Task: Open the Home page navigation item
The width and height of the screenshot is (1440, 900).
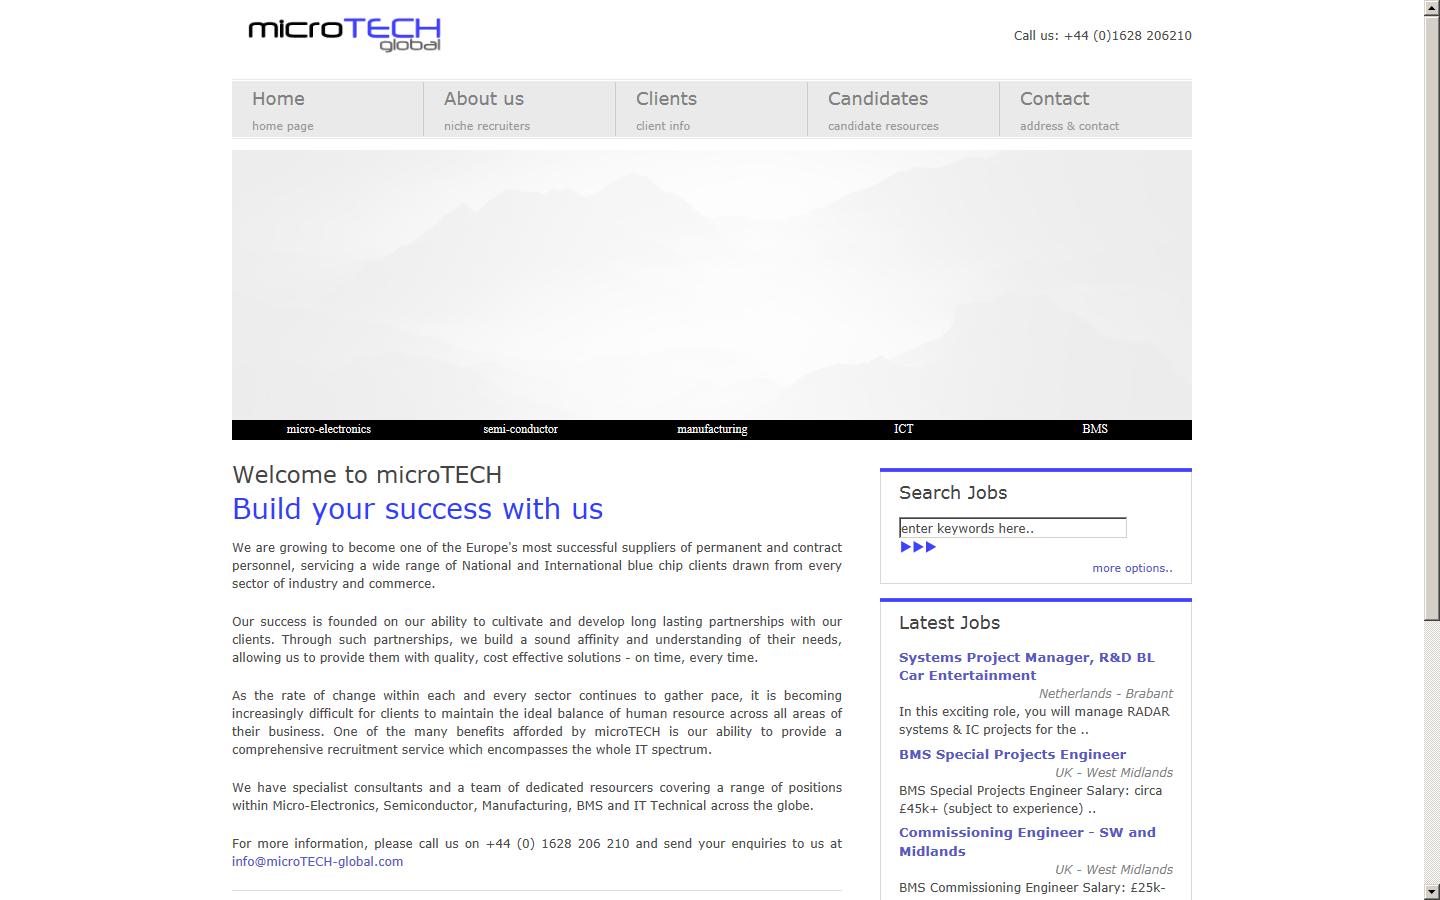Action: [278, 99]
